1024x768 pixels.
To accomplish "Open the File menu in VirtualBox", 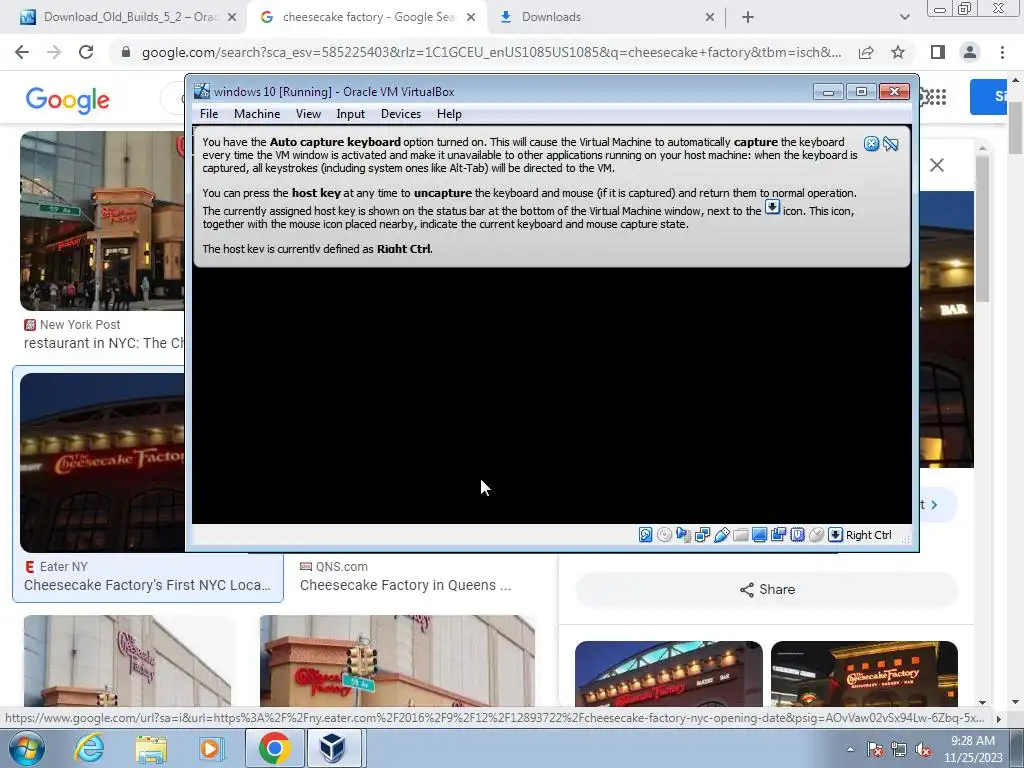I will [209, 114].
